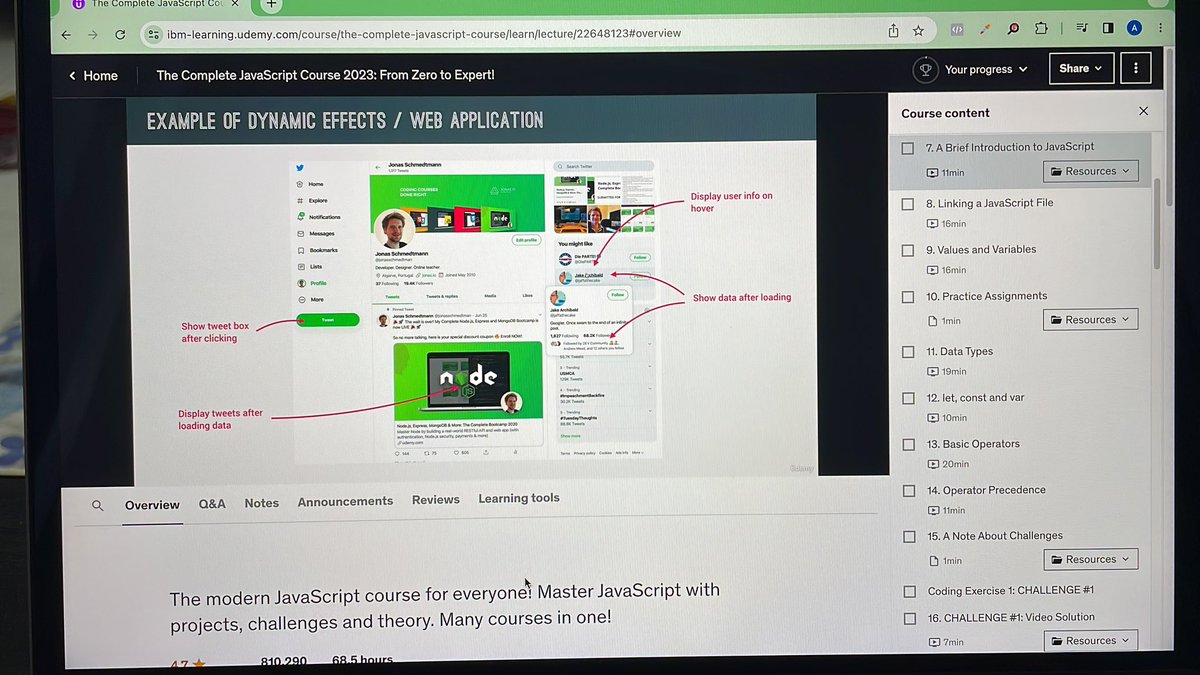1200x675 pixels.
Task: Select the JavaScript Course browser tab
Action: tap(155, 4)
